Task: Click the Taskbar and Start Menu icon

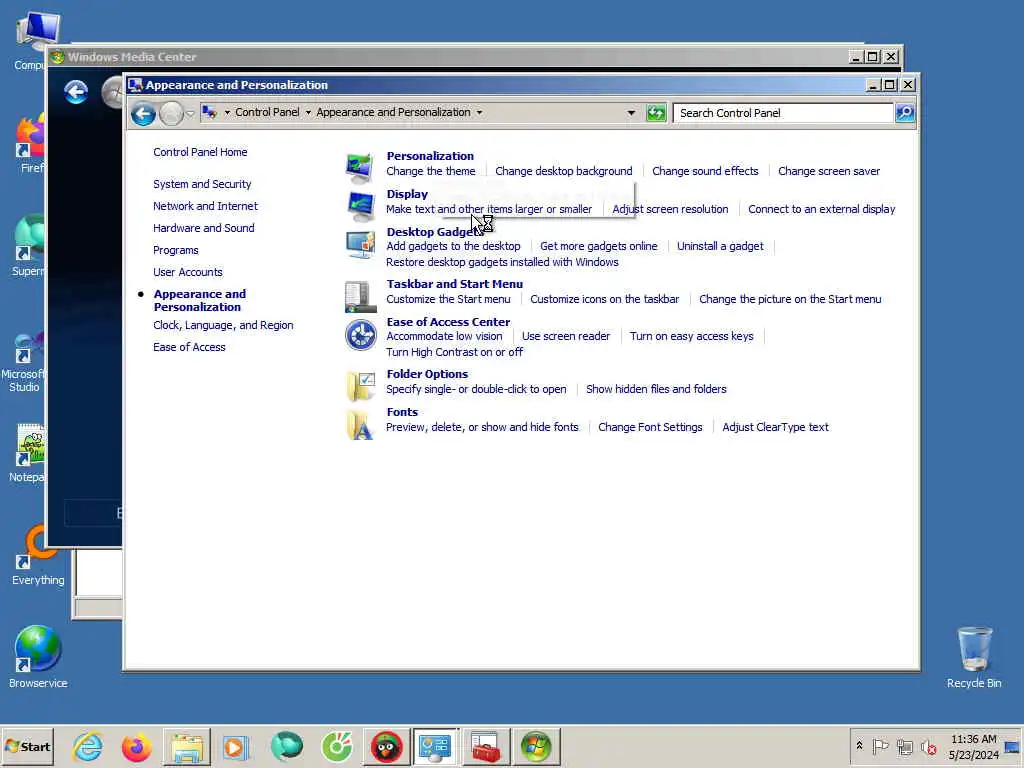Action: click(x=360, y=296)
